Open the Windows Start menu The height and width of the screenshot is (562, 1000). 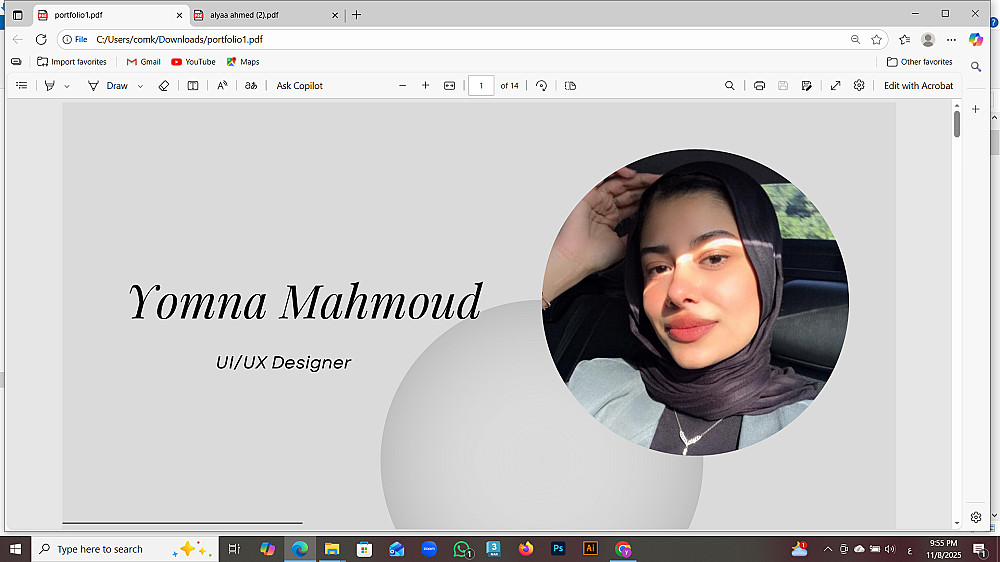pyautogui.click(x=15, y=549)
